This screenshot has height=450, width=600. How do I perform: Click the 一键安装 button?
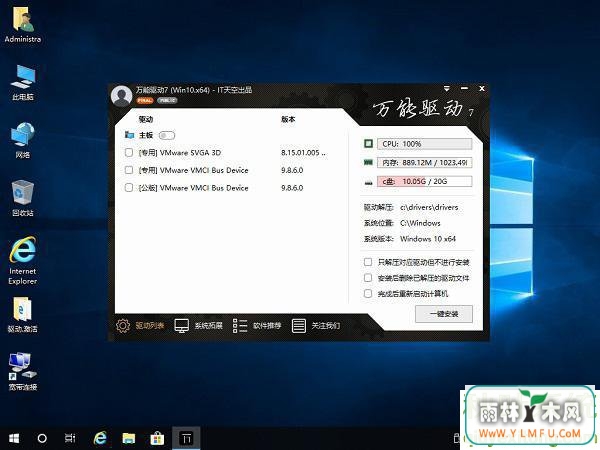coord(444,314)
